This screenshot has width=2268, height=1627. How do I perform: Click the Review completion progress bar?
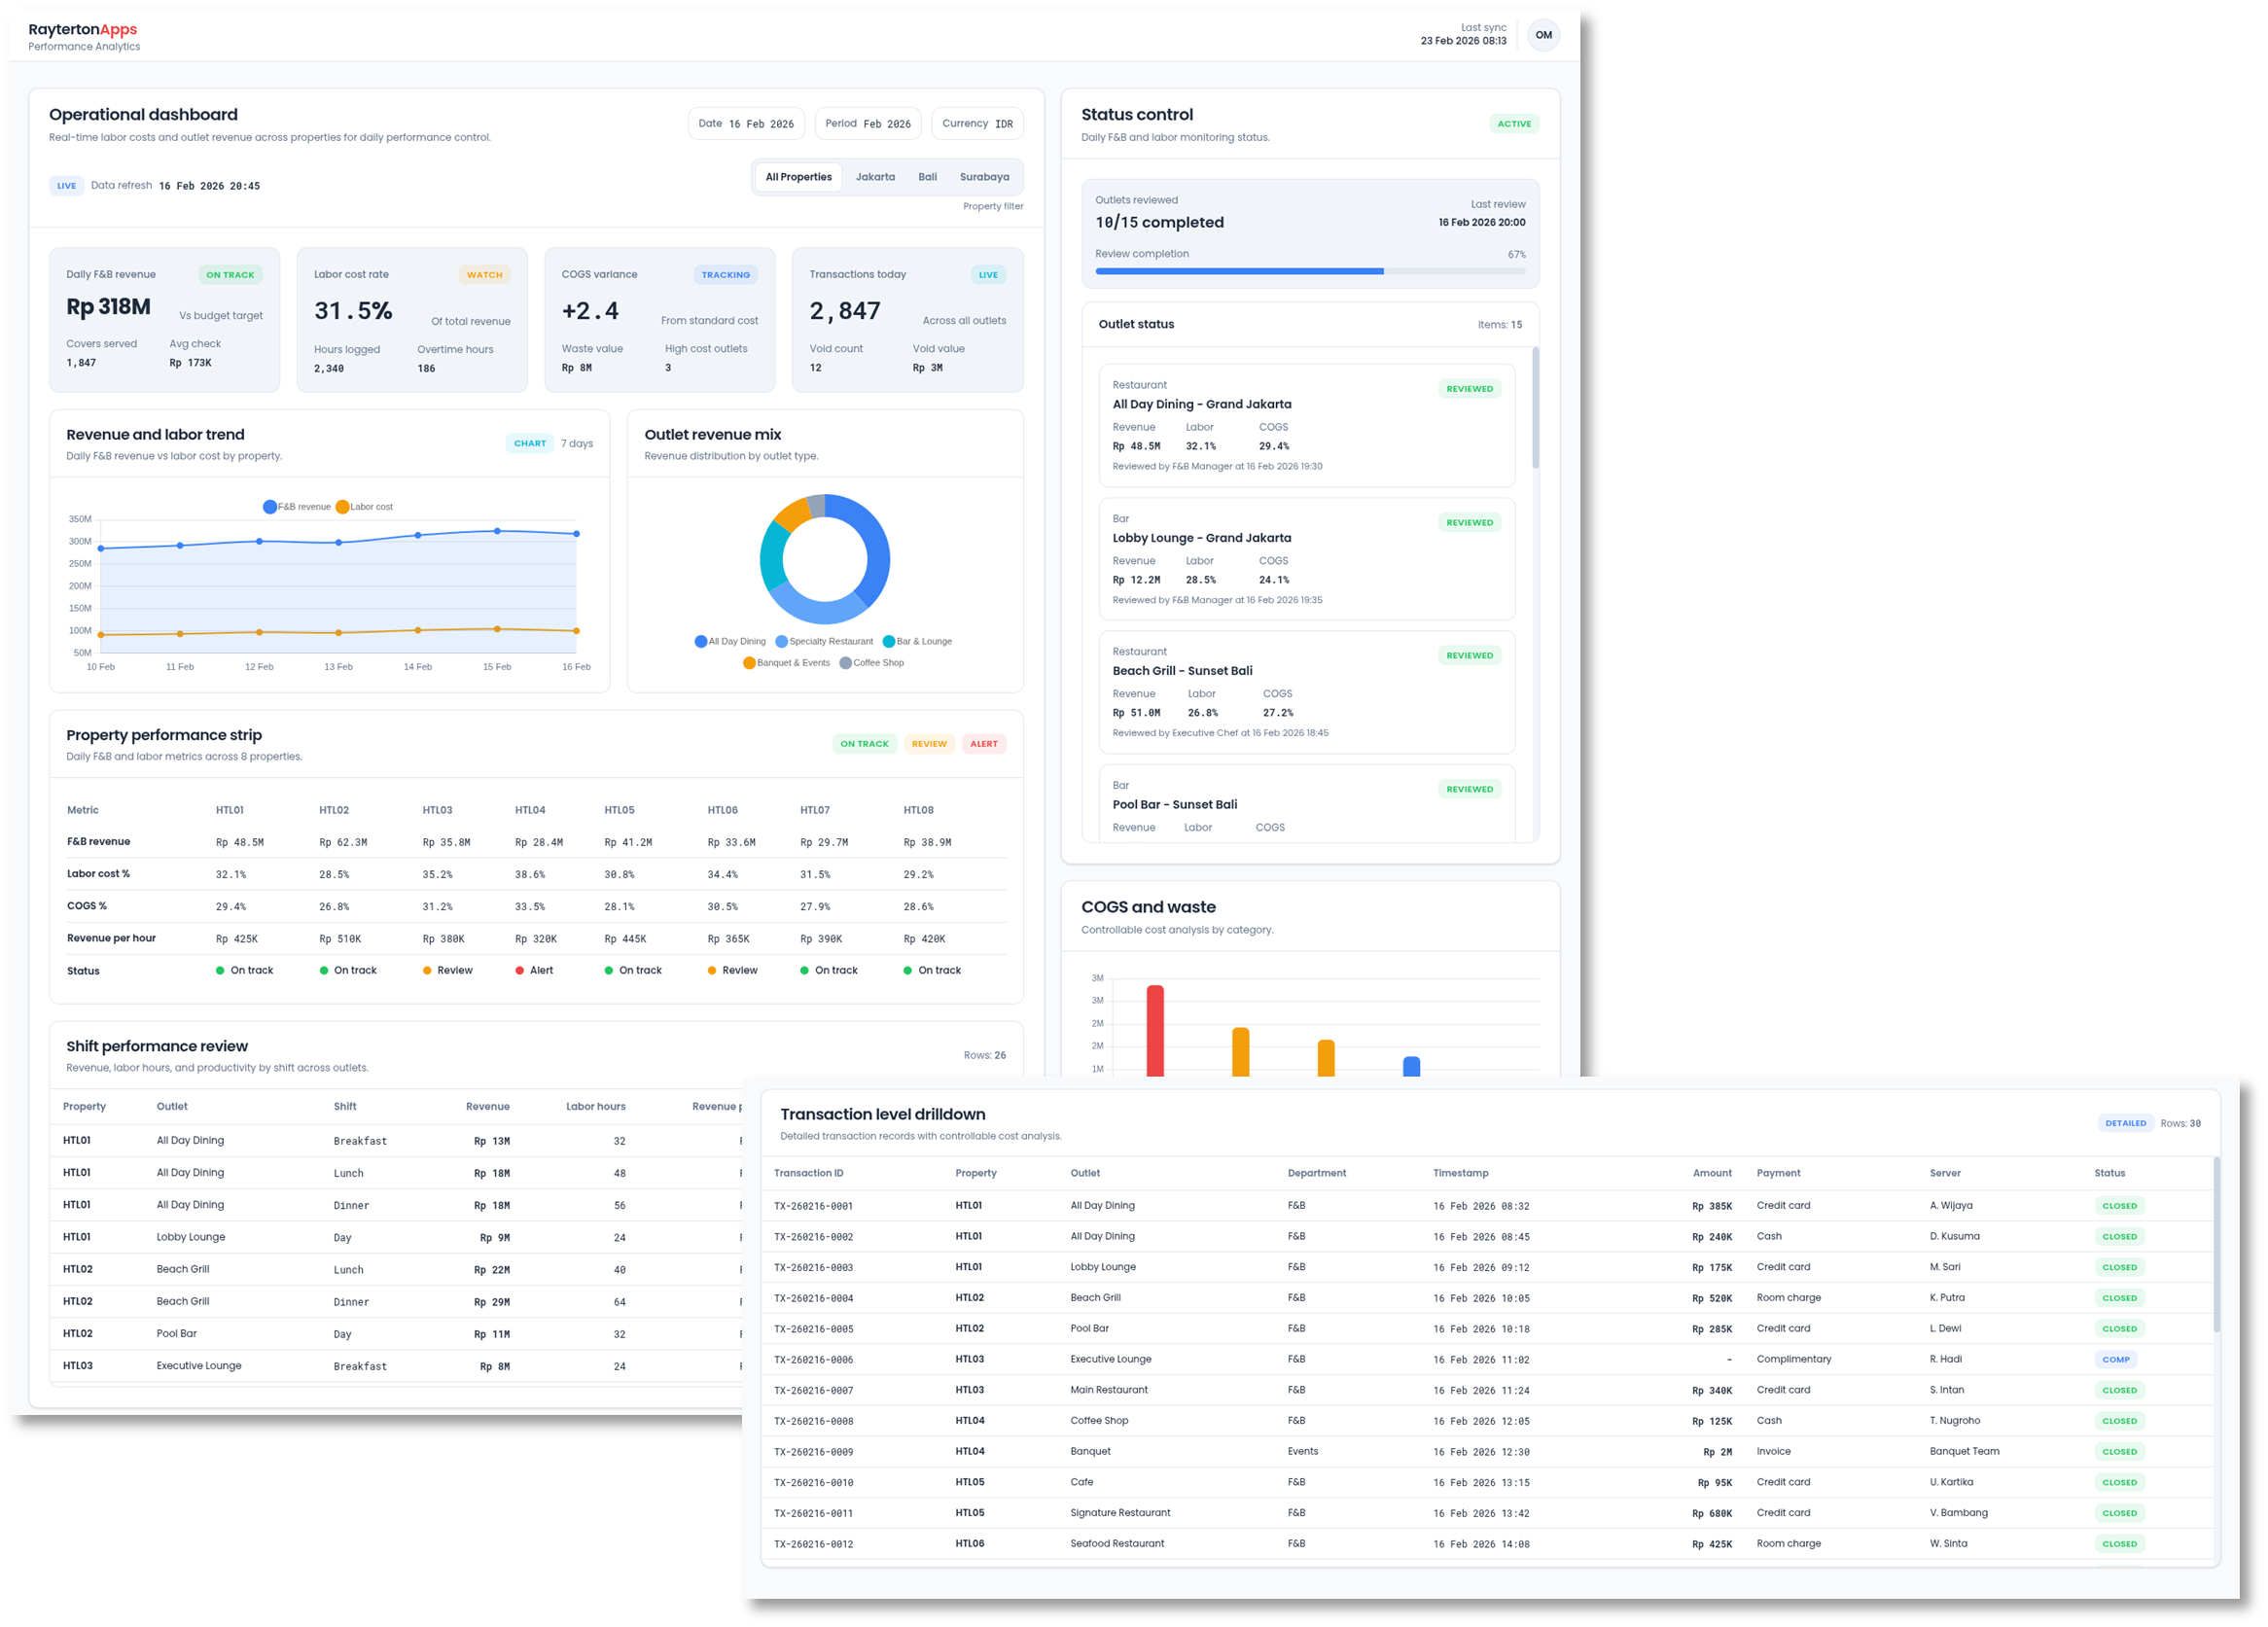(1310, 270)
